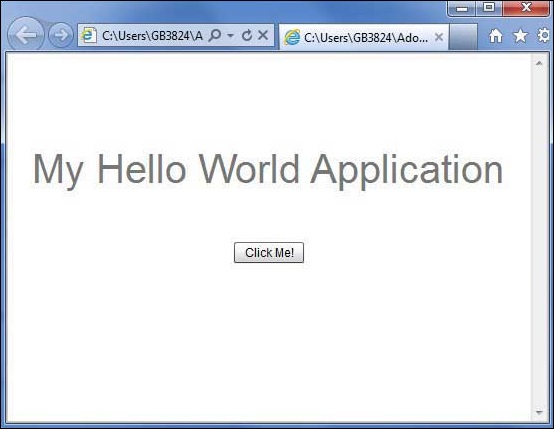This screenshot has width=554, height=429.
Task: Stop loading with the address bar X
Action: tap(263, 35)
